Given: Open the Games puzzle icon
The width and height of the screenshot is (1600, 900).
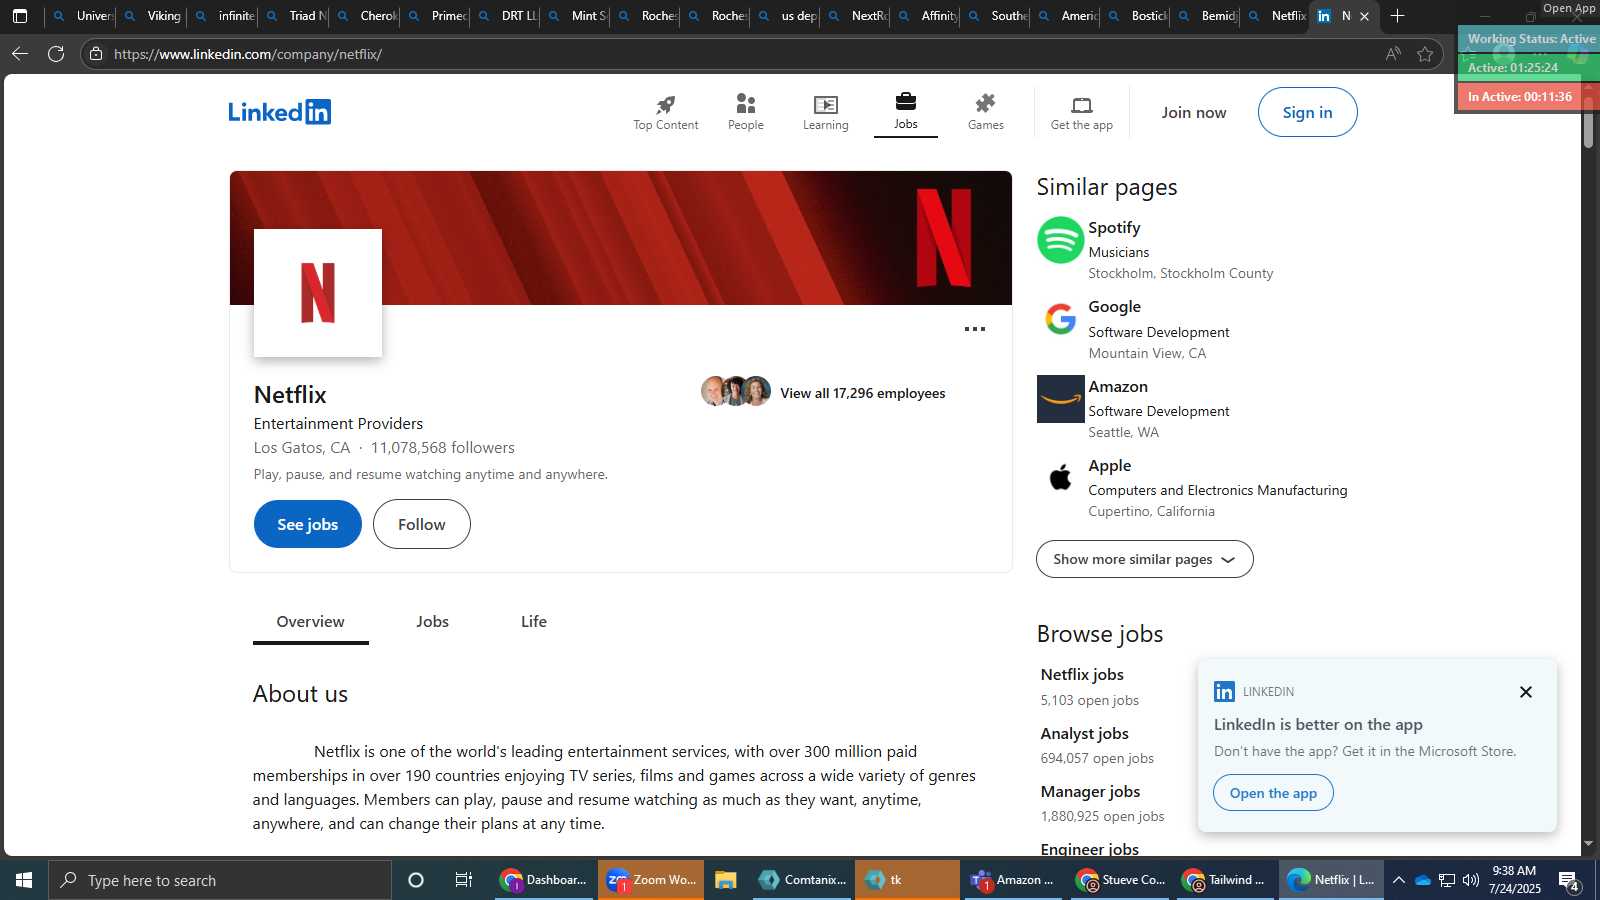Looking at the screenshot, I should [985, 104].
